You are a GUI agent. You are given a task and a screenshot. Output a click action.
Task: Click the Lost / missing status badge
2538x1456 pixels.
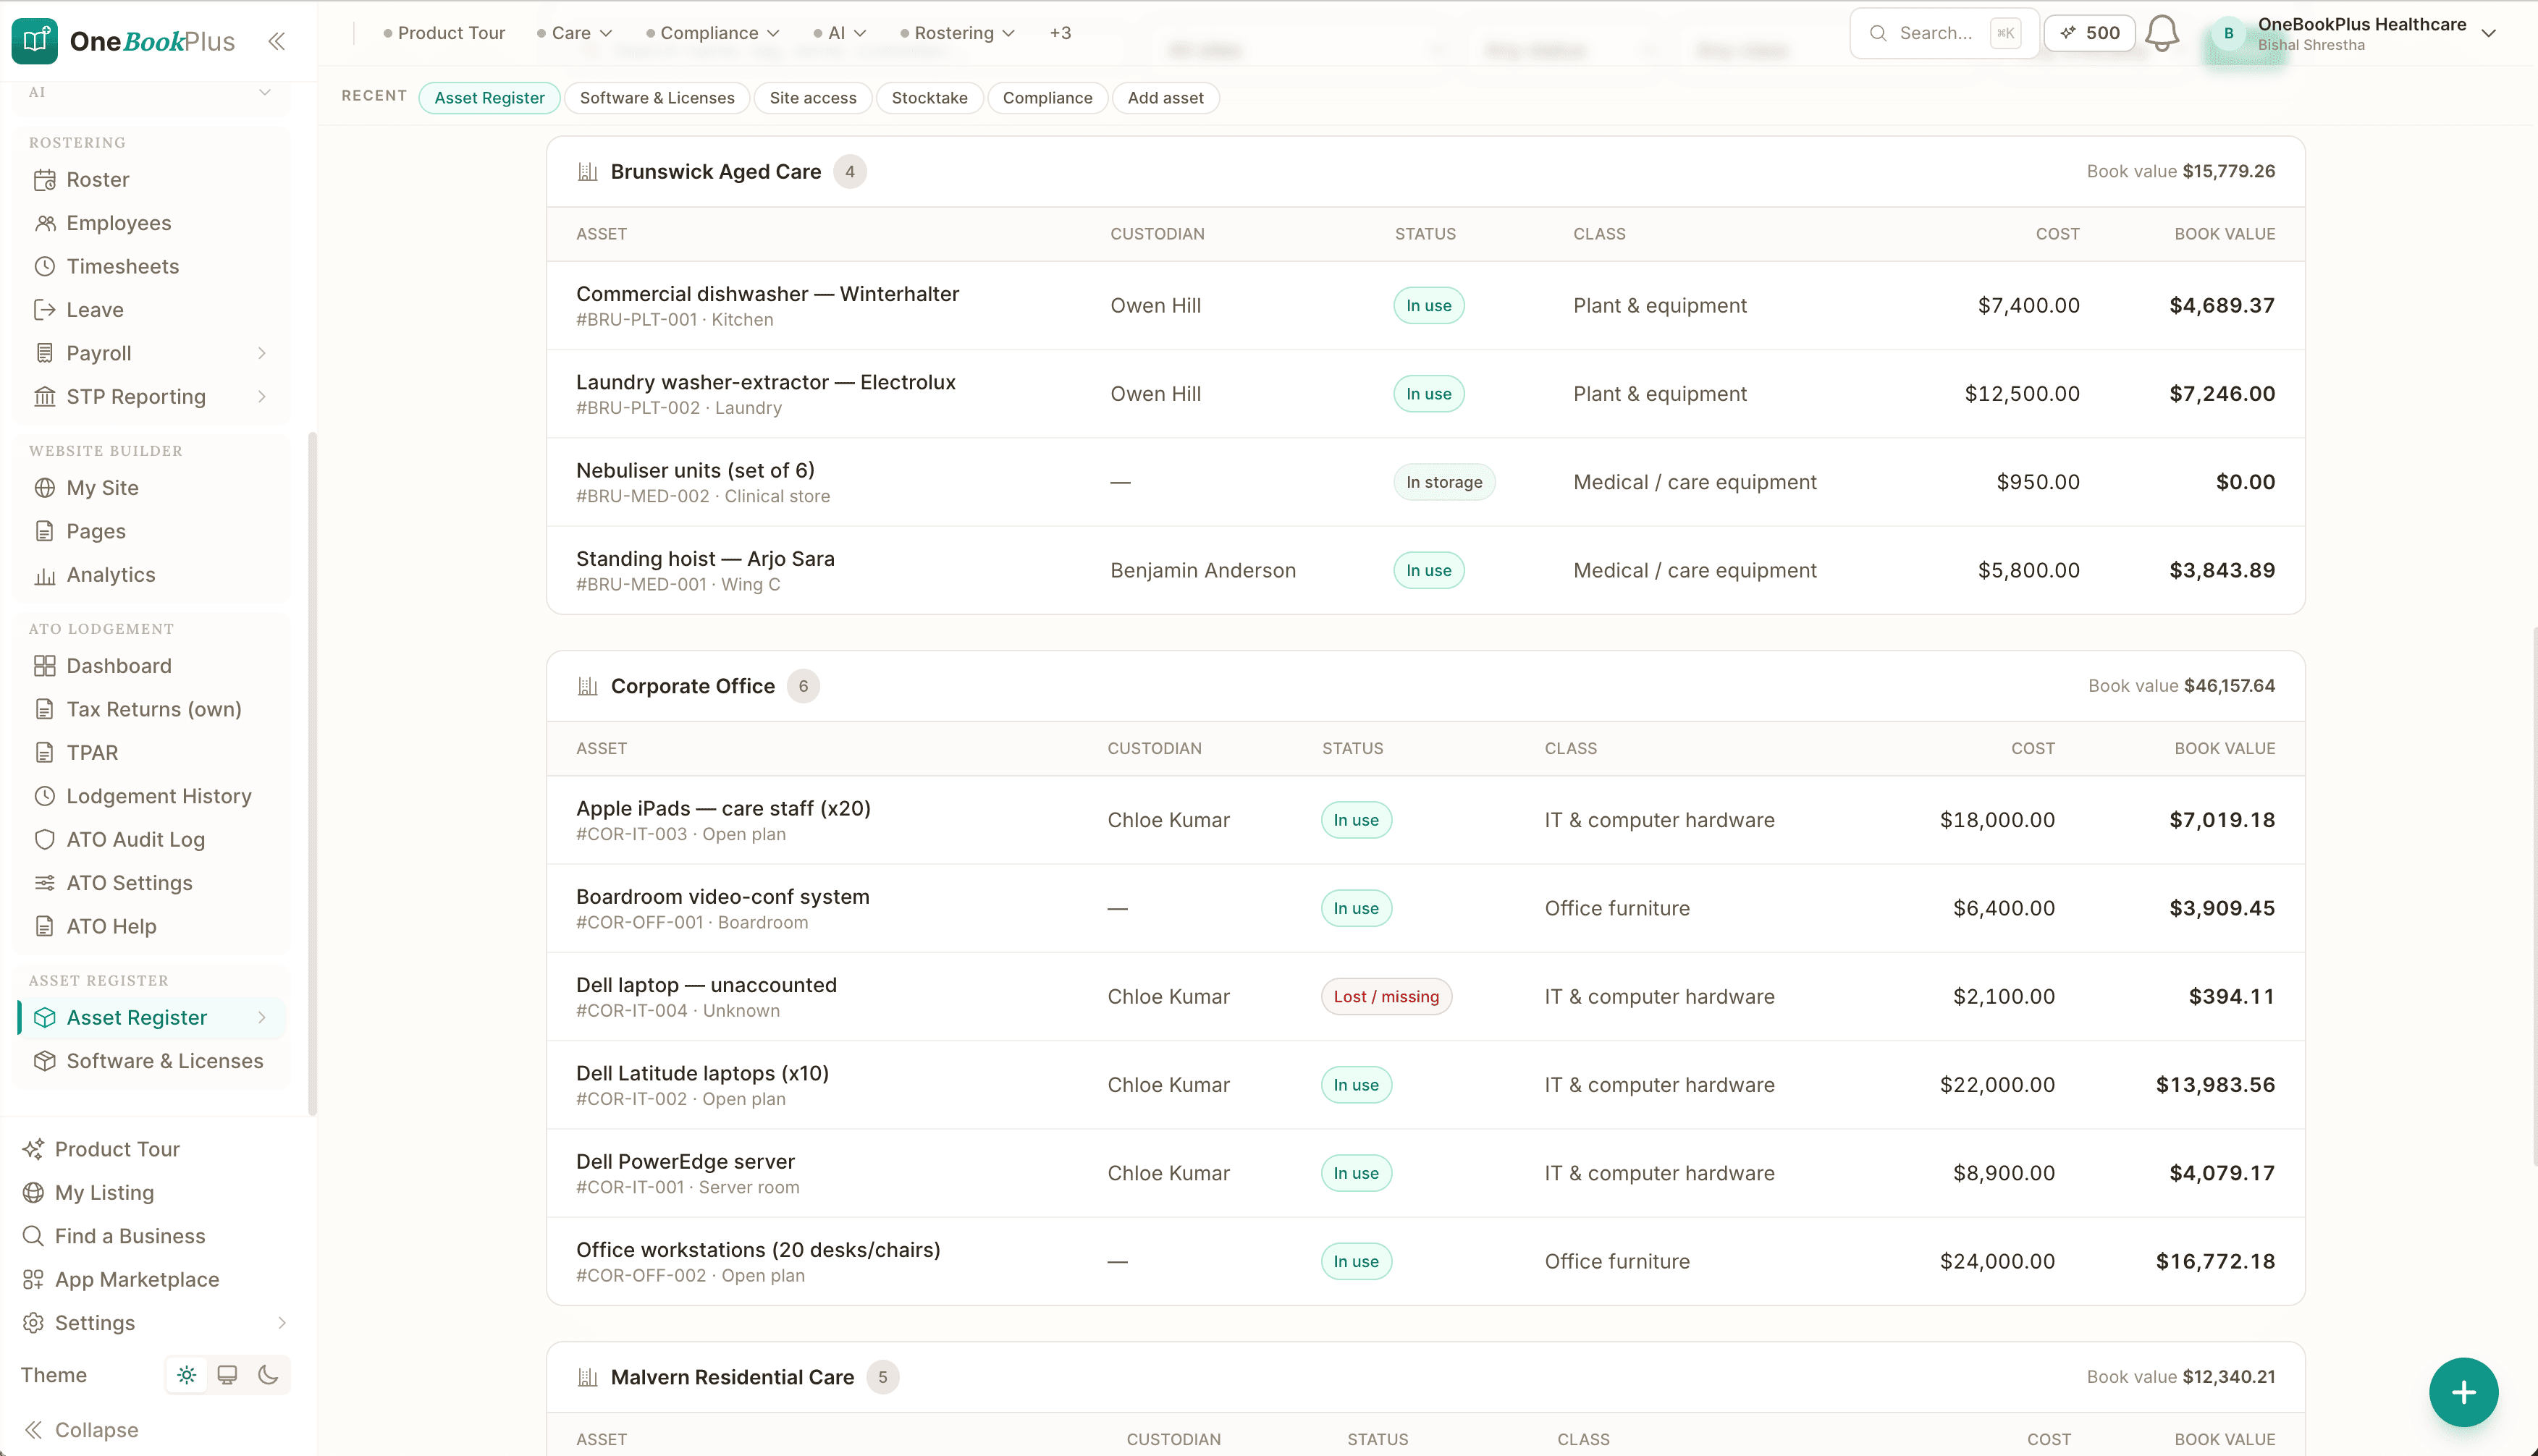click(1386, 997)
